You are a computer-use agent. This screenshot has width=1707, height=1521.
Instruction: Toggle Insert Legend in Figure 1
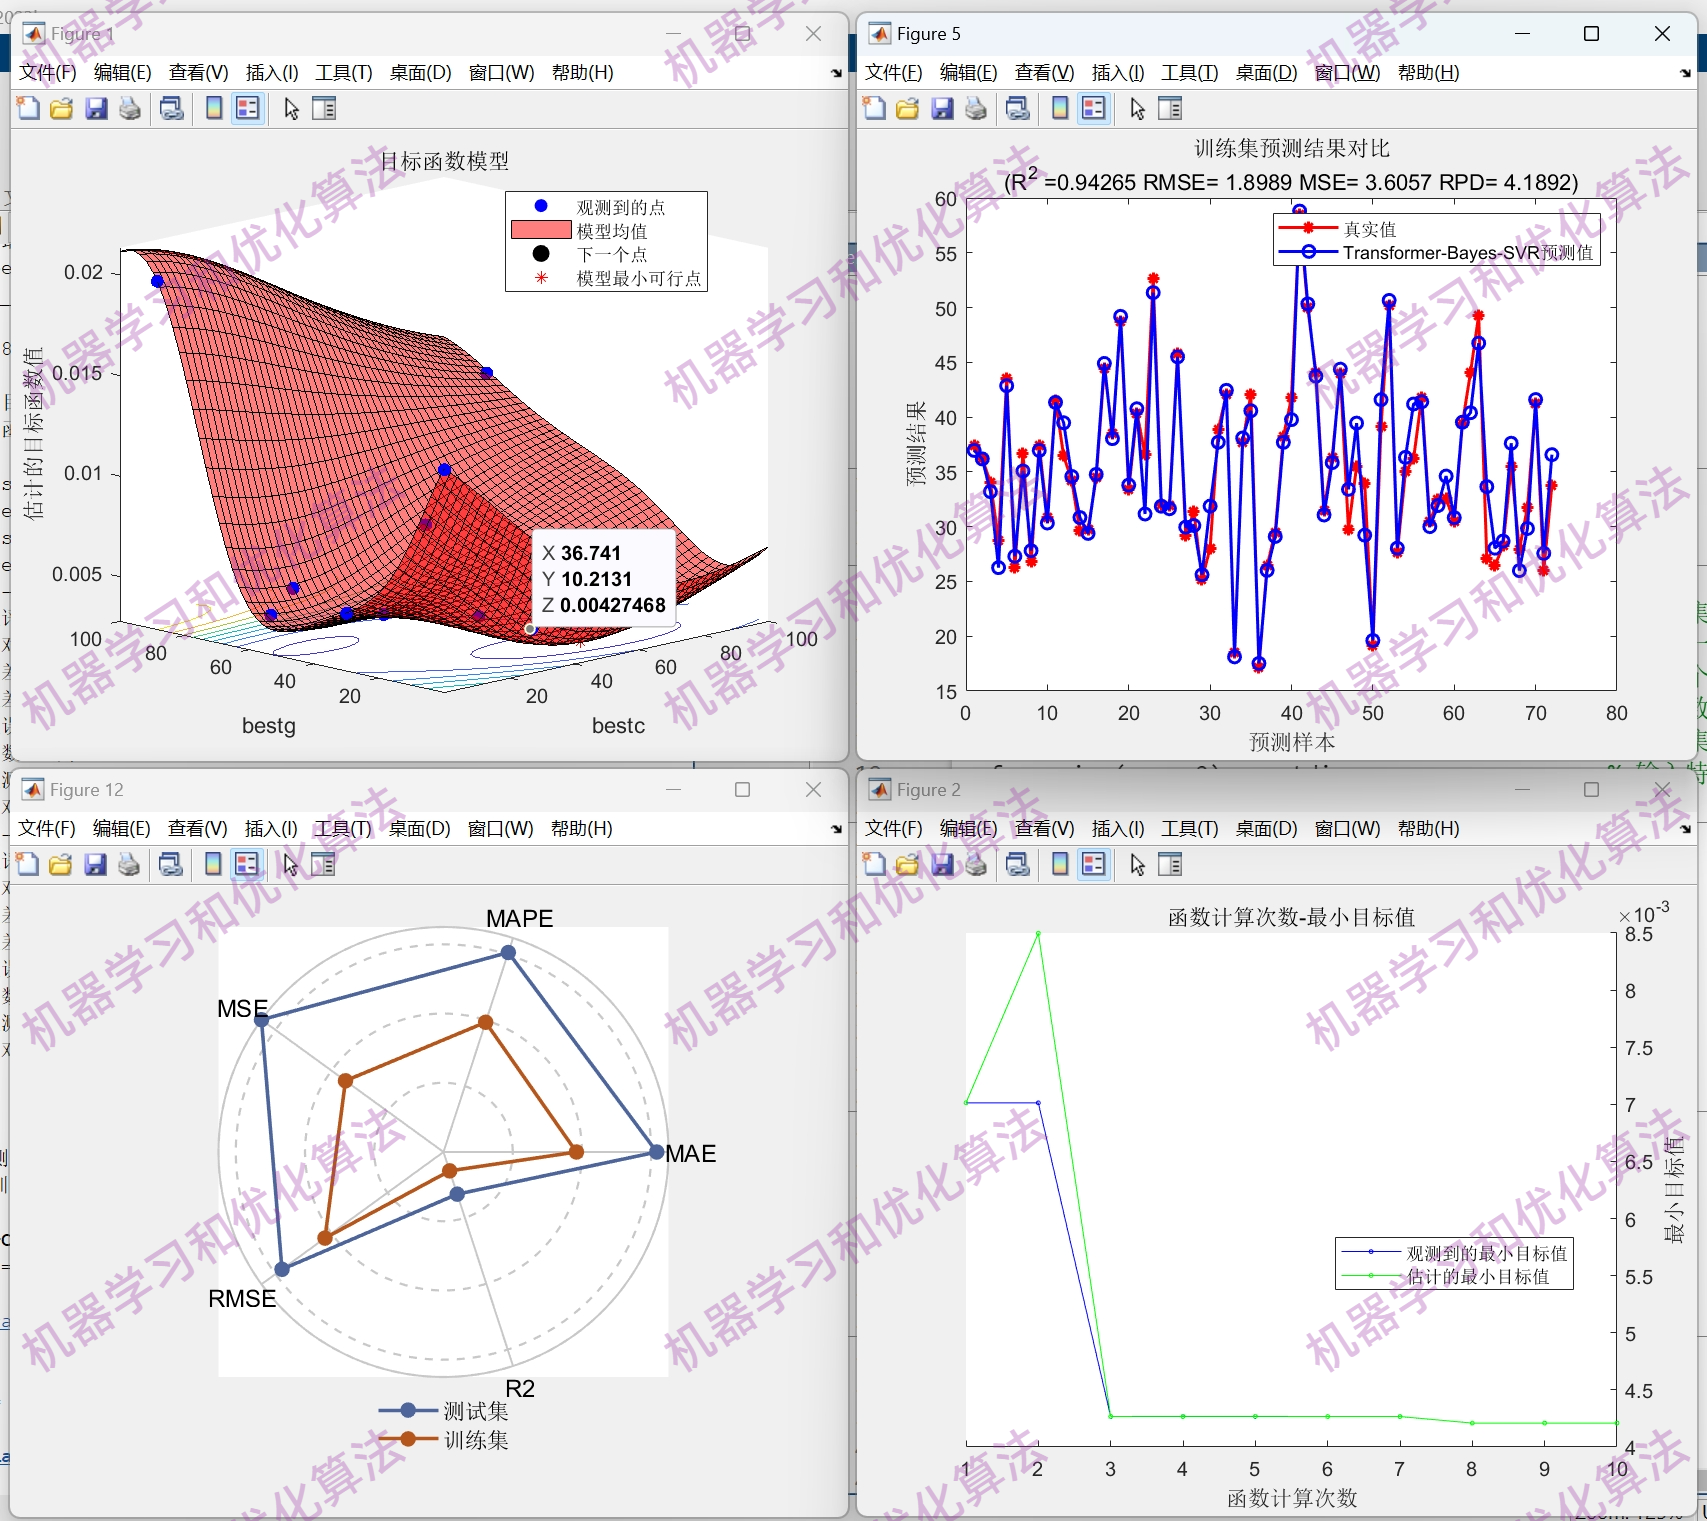coord(248,109)
